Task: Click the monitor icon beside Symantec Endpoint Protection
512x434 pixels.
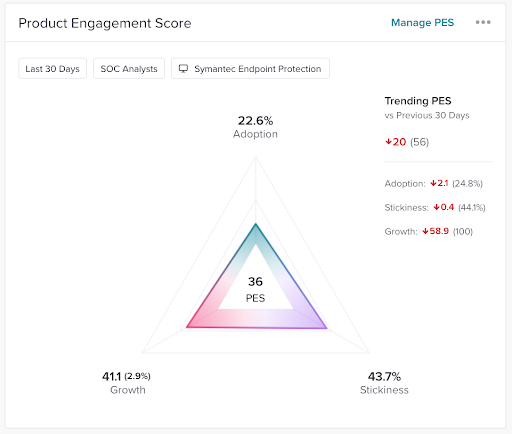Action: pos(183,68)
